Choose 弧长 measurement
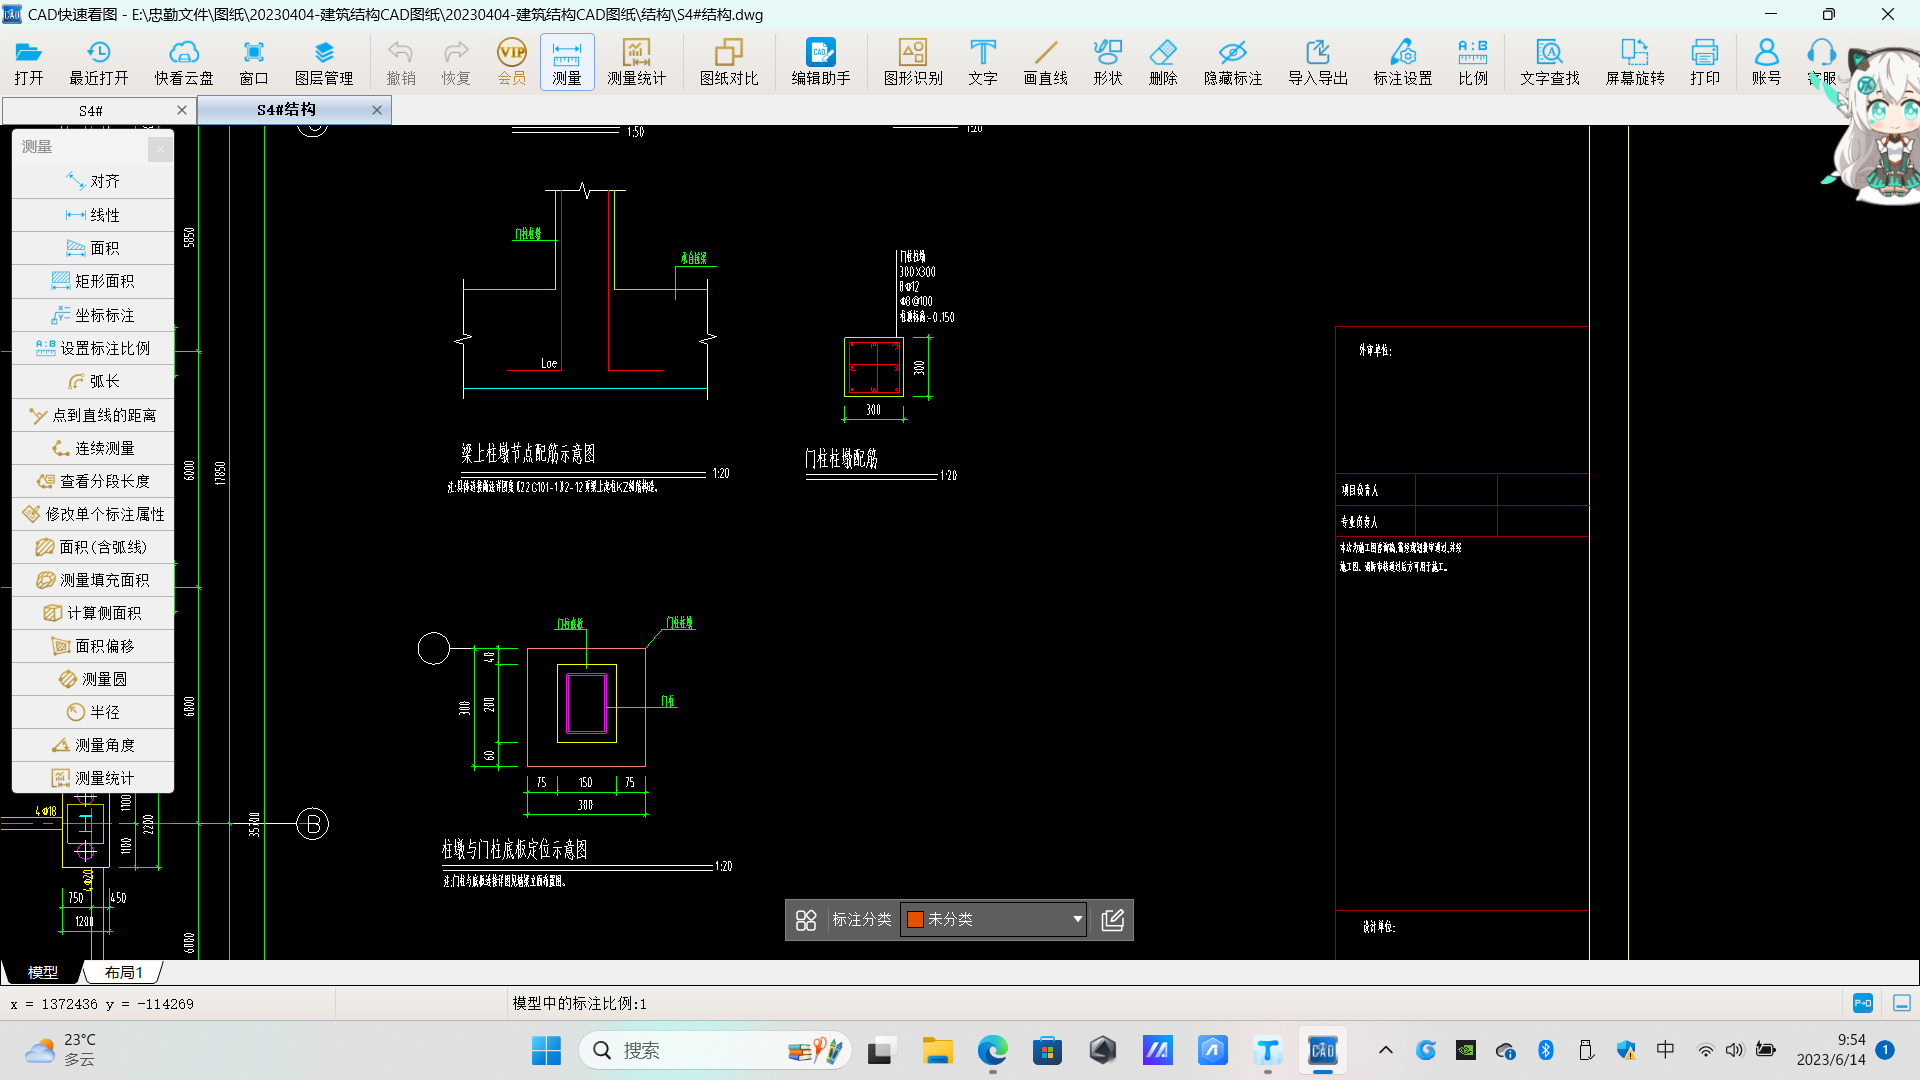Screen dimensions: 1920x1080 93,381
